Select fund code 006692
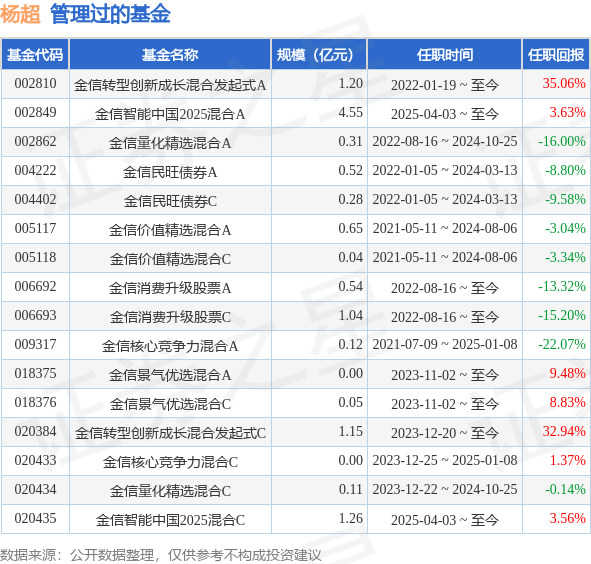Screen dimensions: 591x564 click(x=35, y=287)
